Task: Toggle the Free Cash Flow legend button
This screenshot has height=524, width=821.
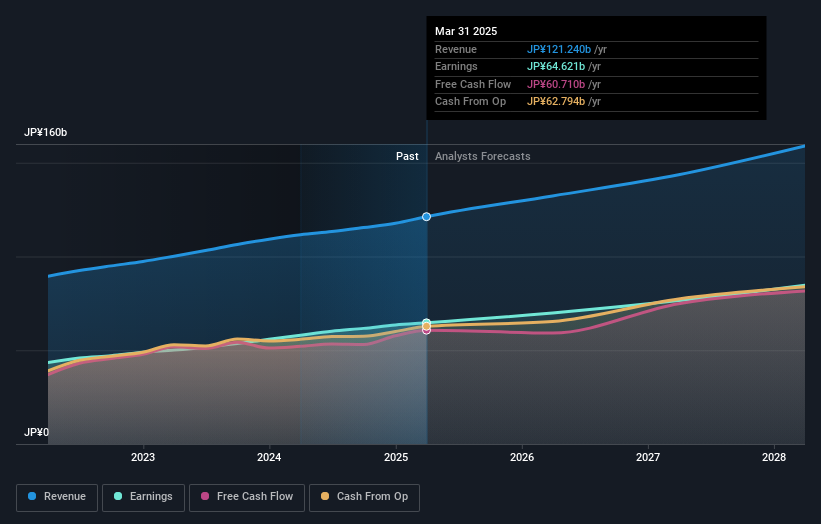Action: [x=247, y=497]
